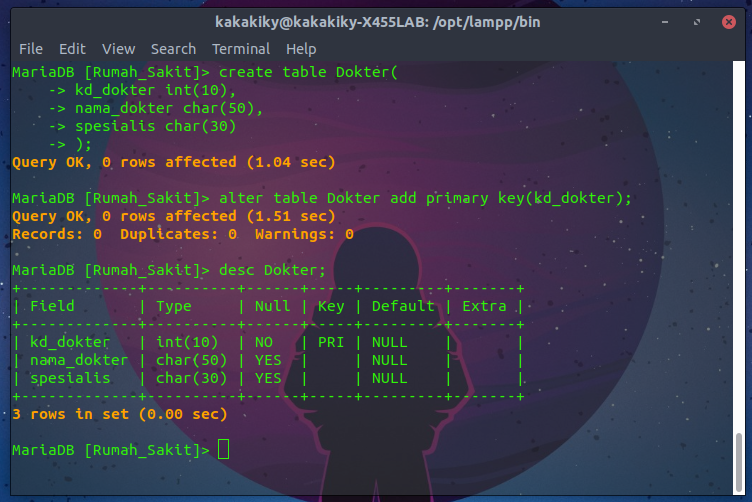Click the 'char(50)' type cell
Image resolution: width=752 pixels, height=502 pixels.
point(191,360)
